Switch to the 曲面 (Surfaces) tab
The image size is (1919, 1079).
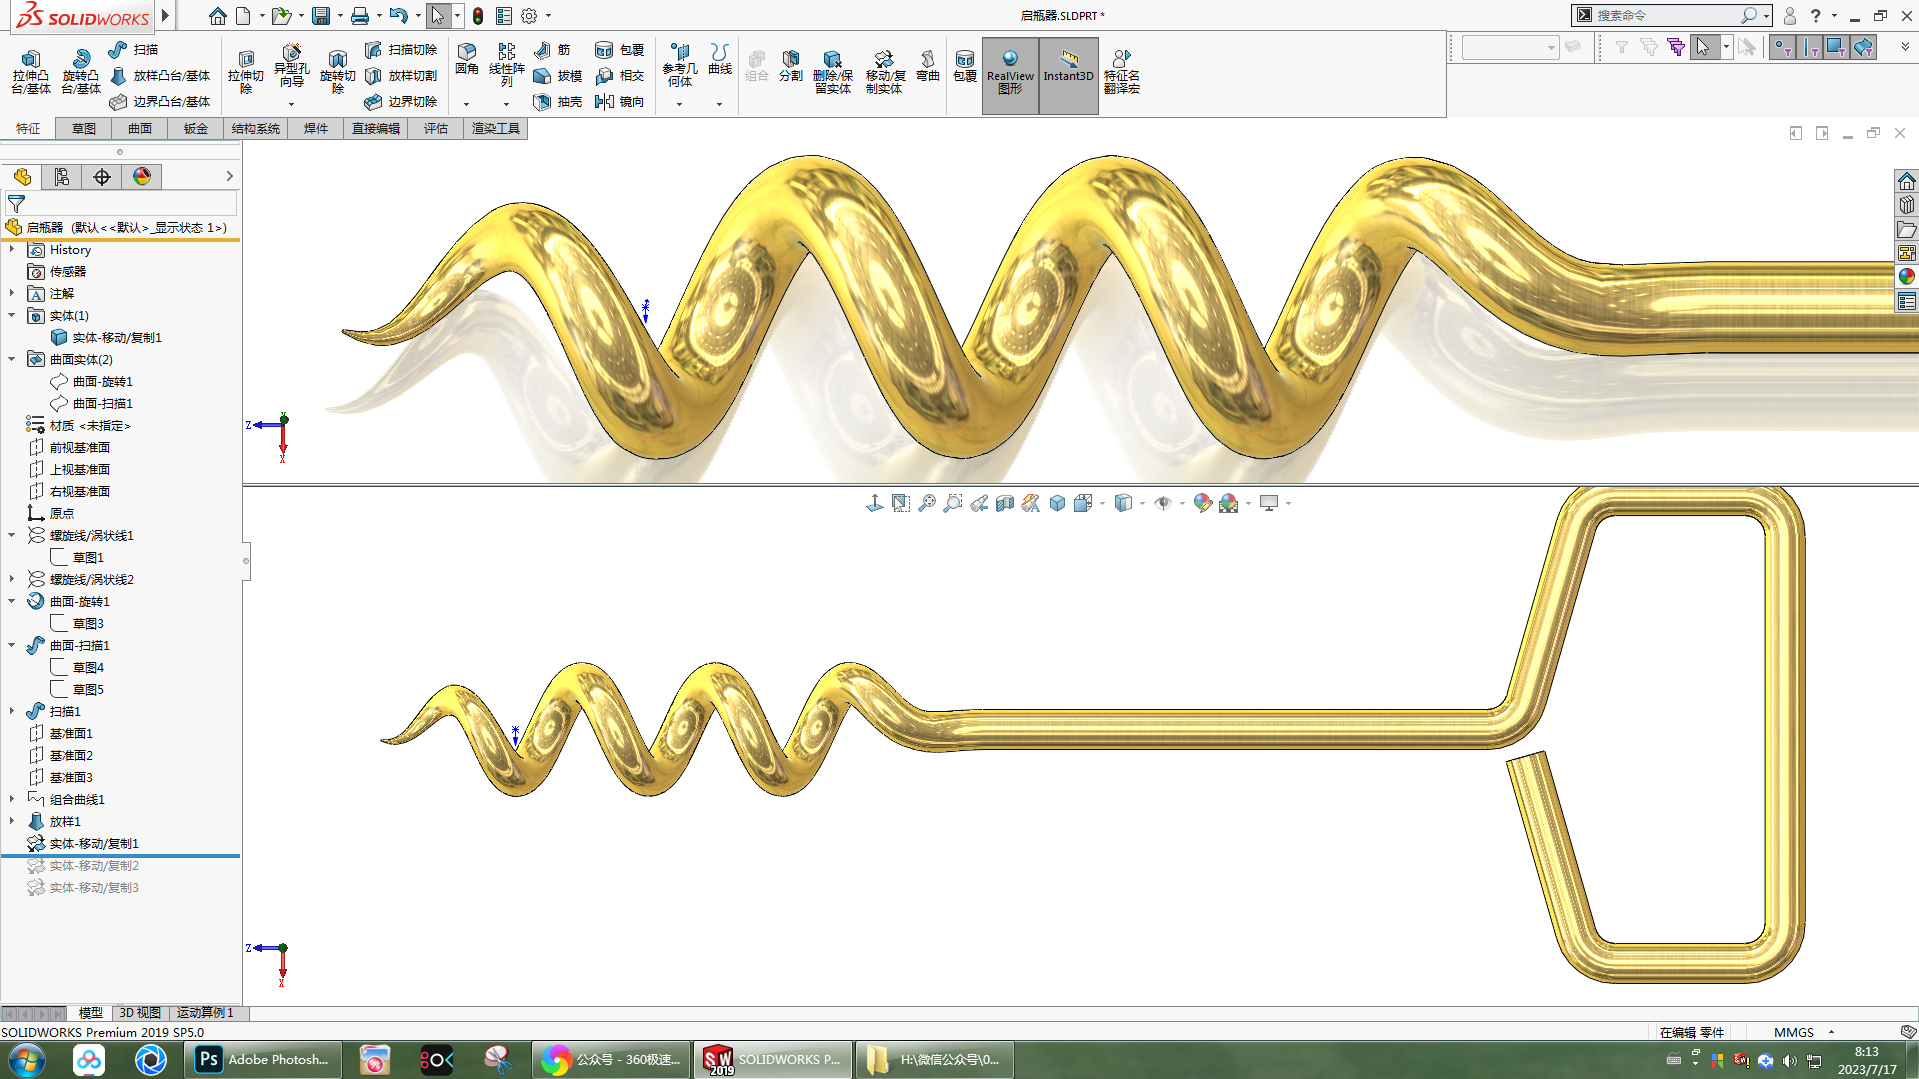pos(140,129)
